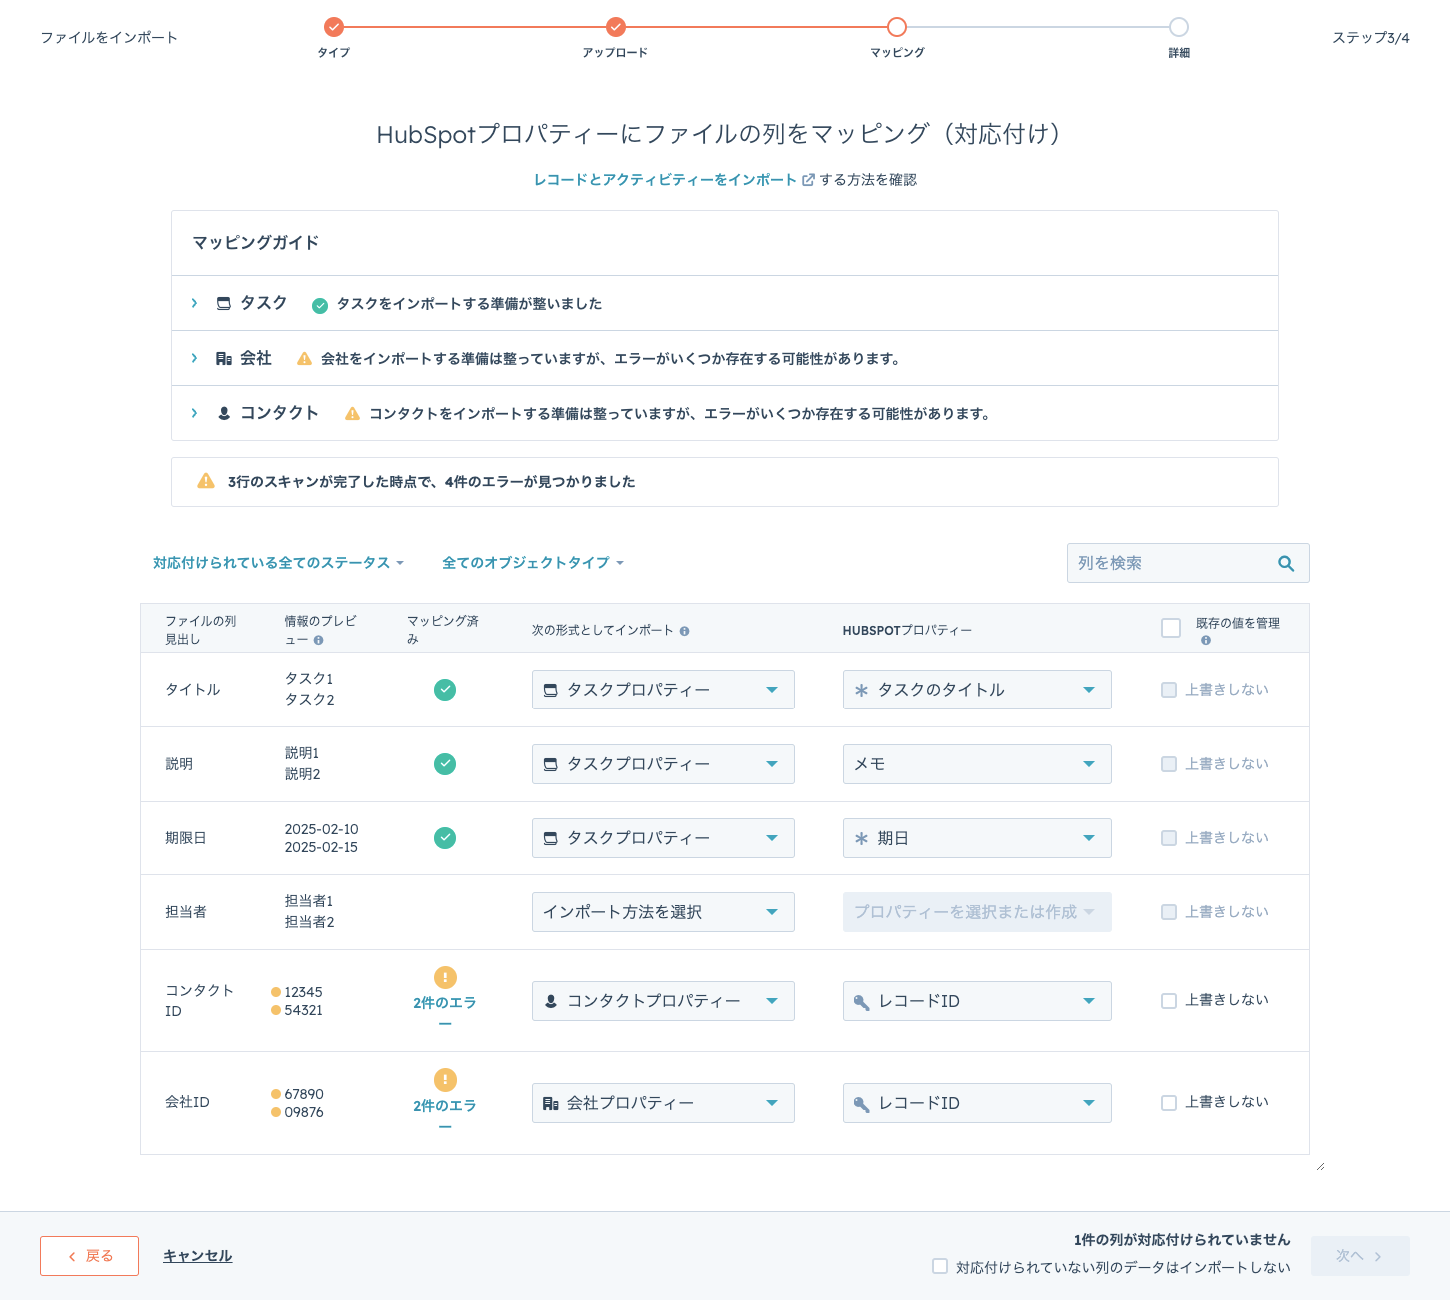1450x1301 pixels.
Task: Click 2件のエラー link in コンタクトID row
Action: (445, 1012)
